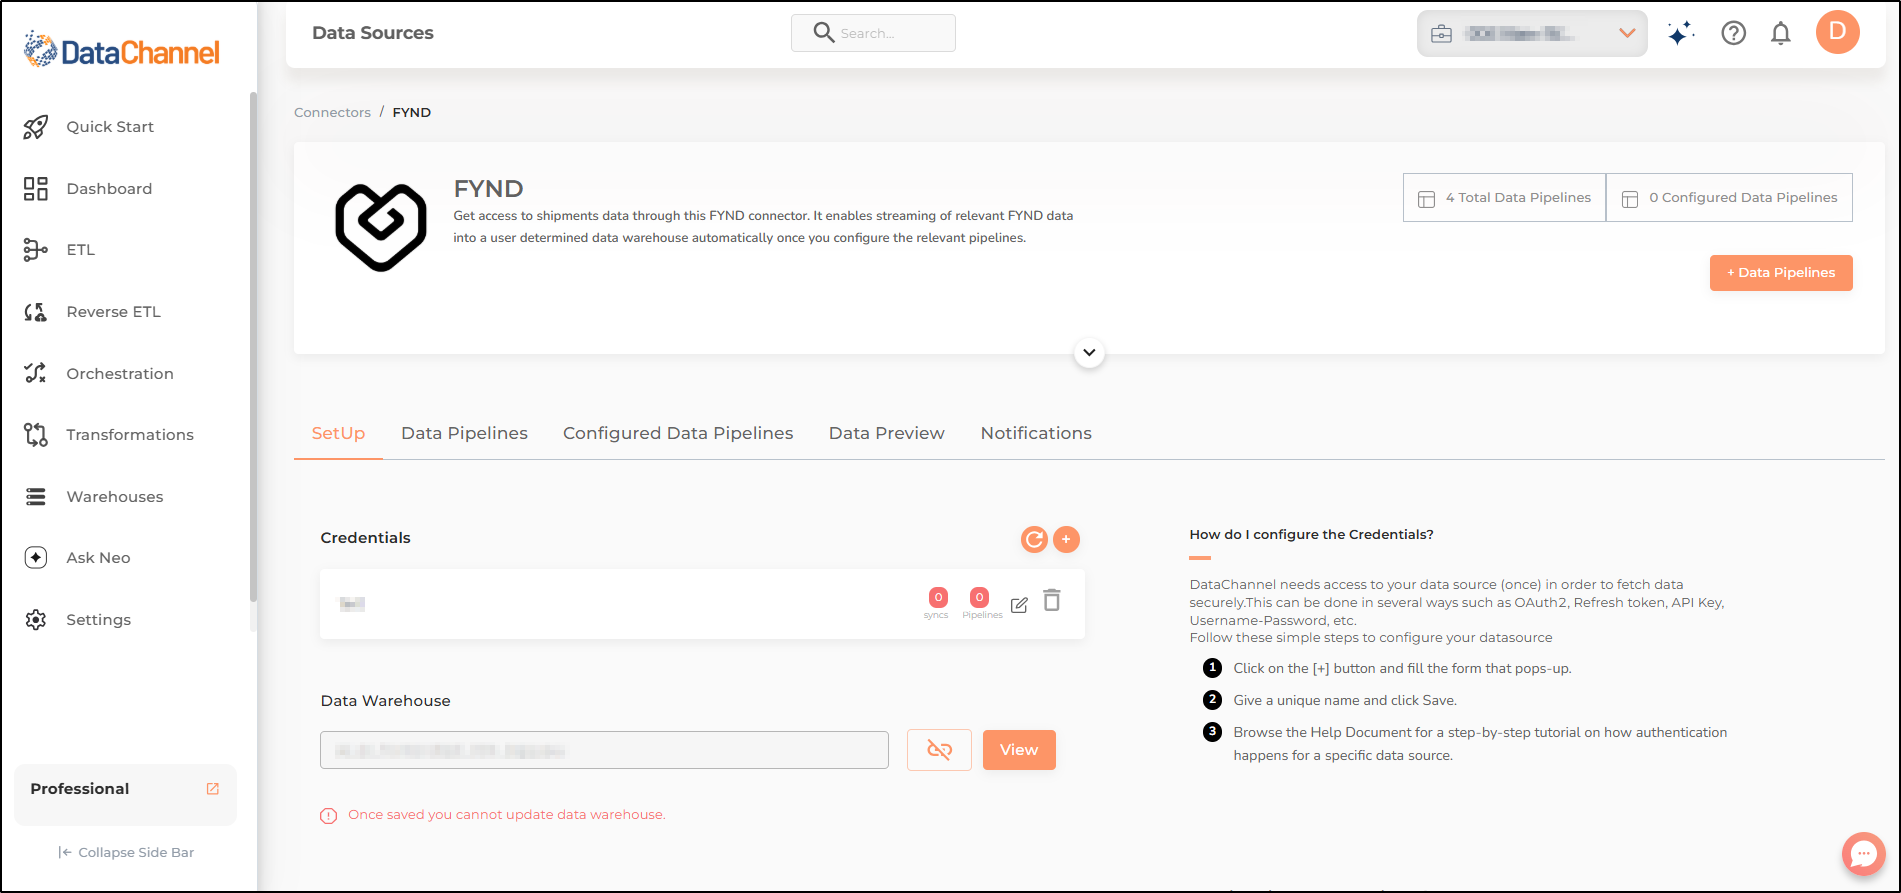The image size is (1901, 893).
Task: Open the Dashboard grid icon
Action: pyautogui.click(x=36, y=189)
